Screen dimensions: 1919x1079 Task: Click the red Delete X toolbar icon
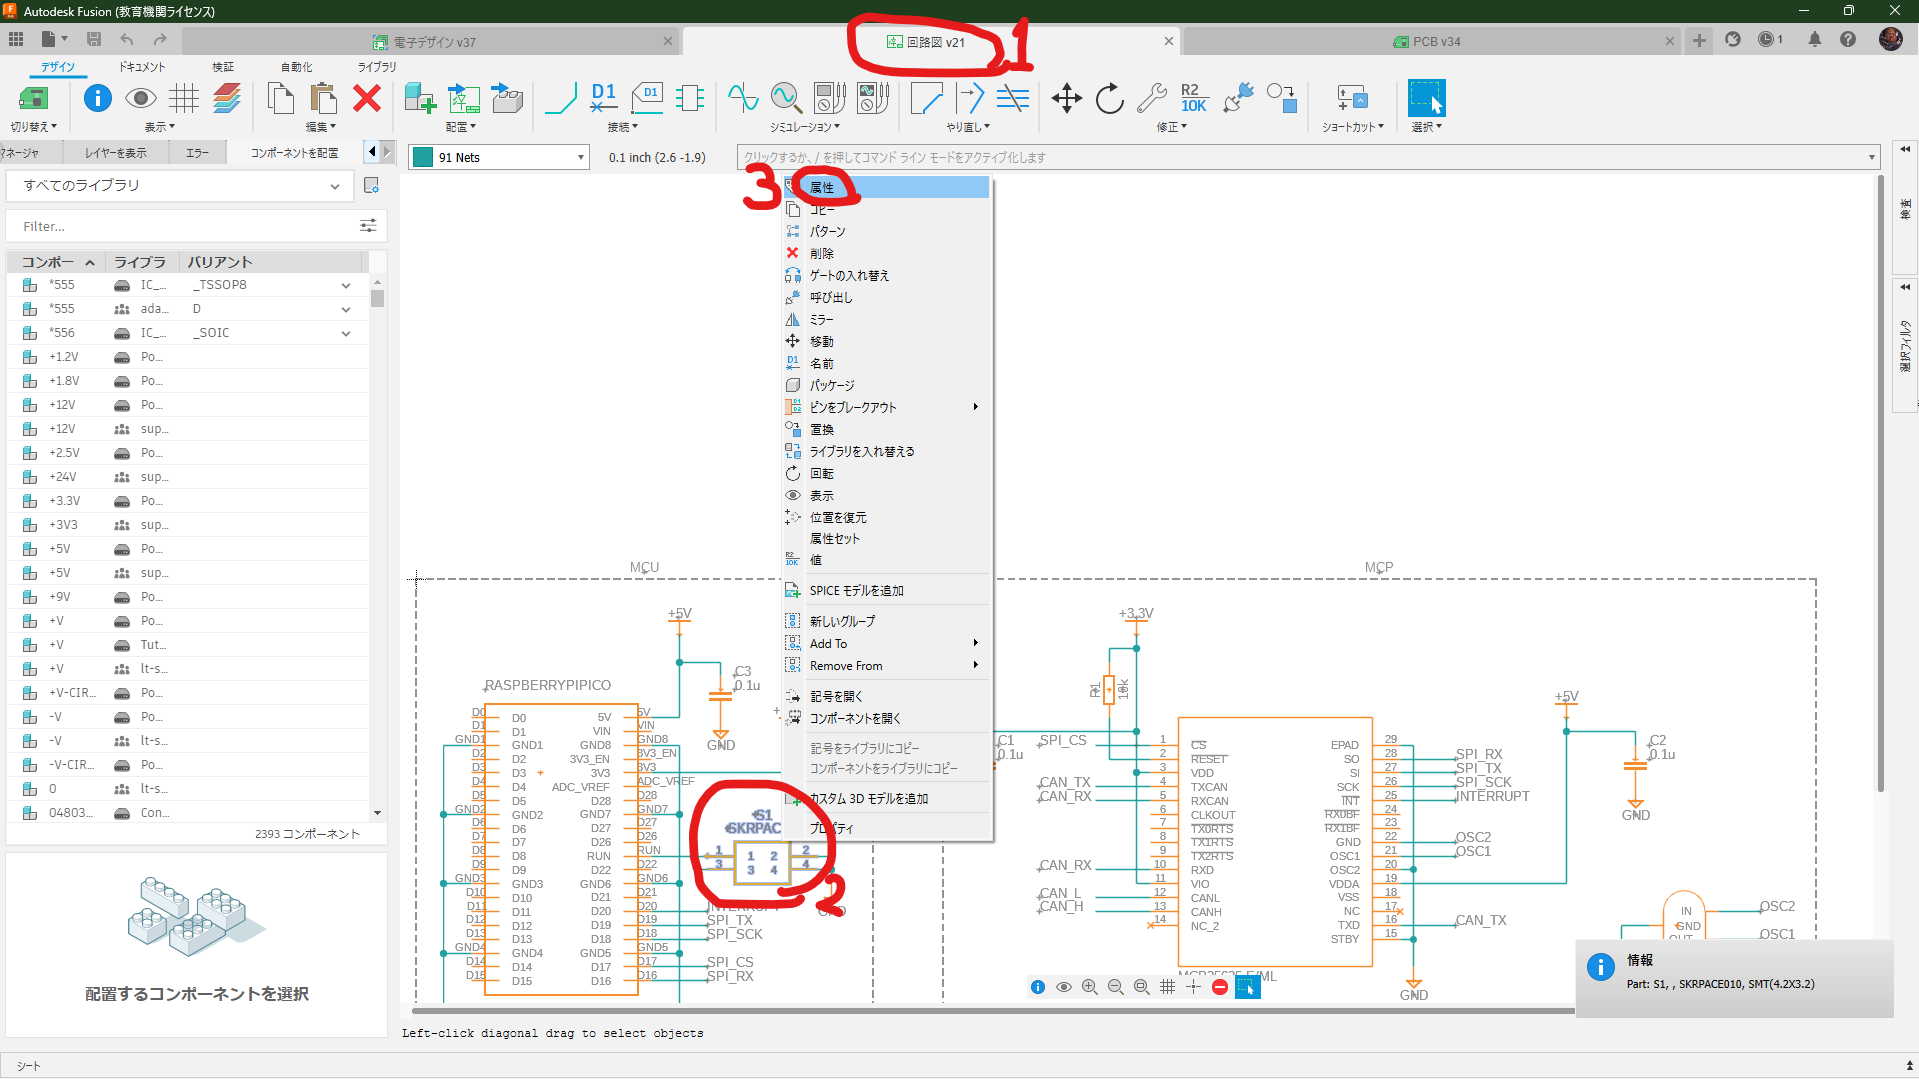pyautogui.click(x=367, y=98)
